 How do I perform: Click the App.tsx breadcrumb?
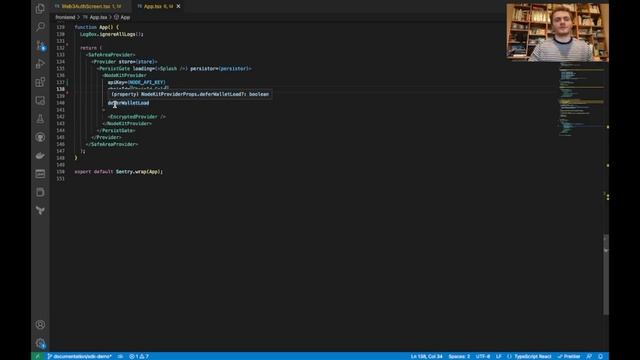tap(98, 17)
